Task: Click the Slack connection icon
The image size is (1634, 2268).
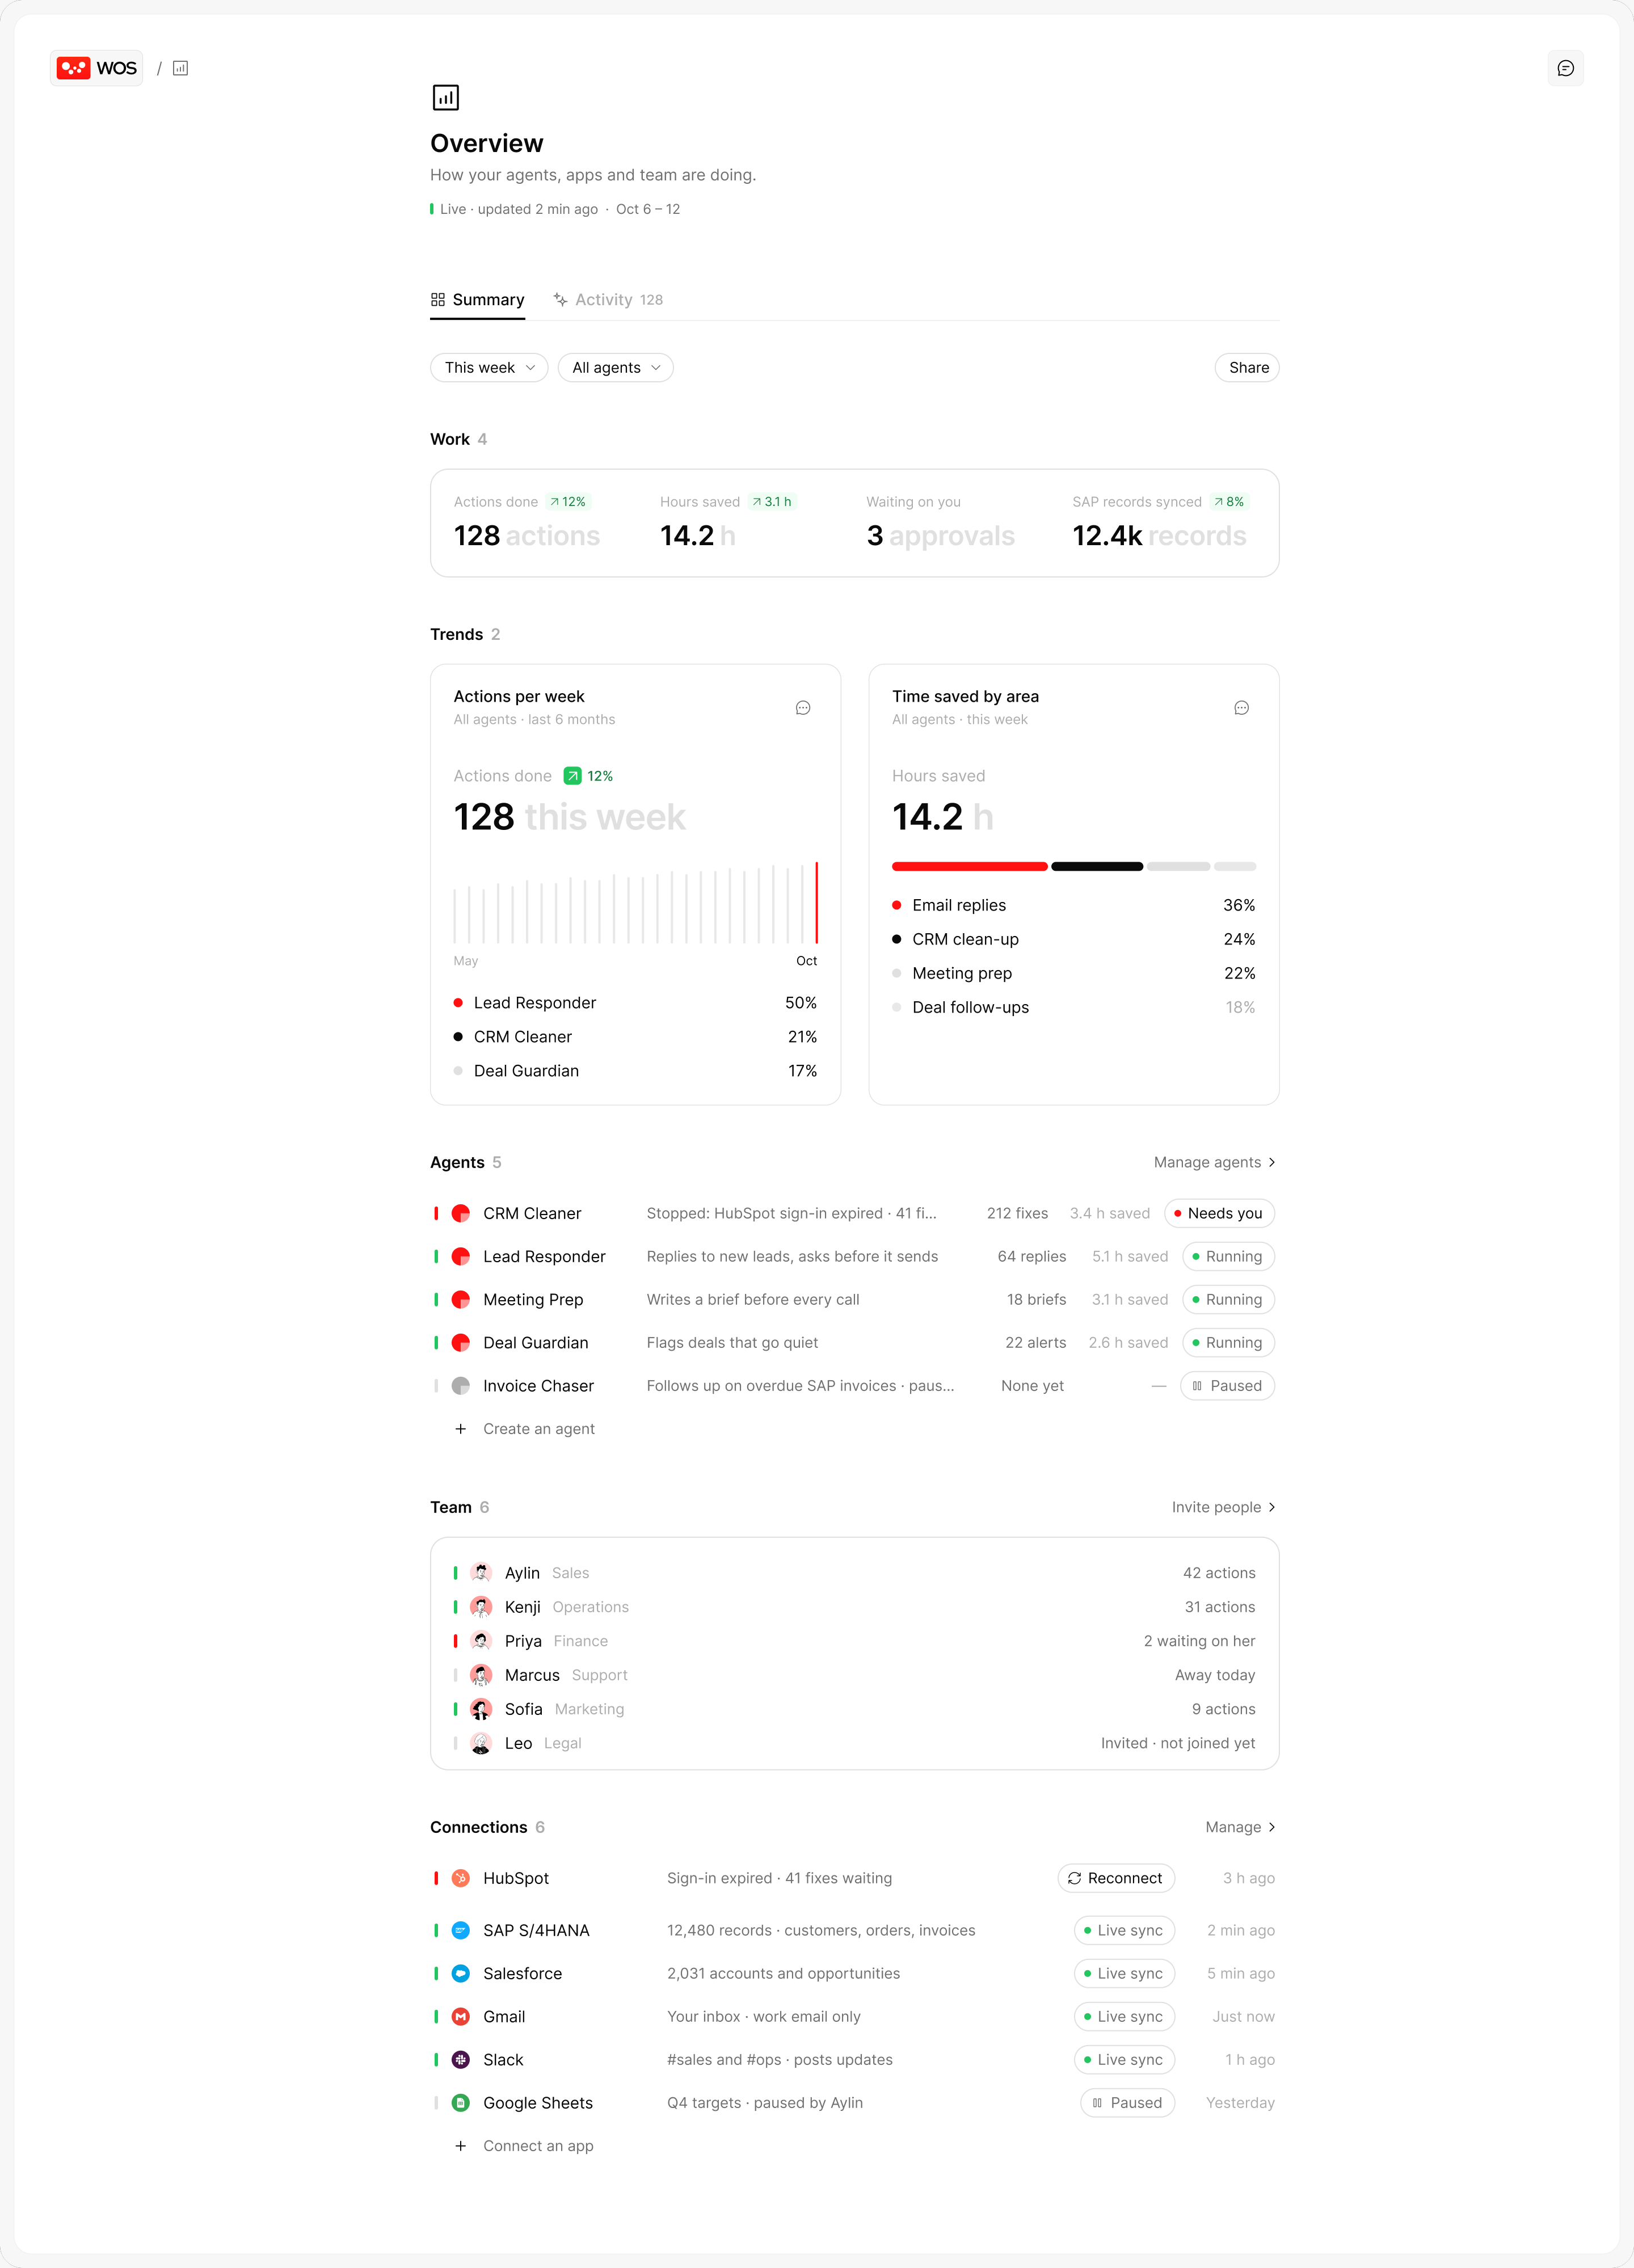Action: [461, 2059]
